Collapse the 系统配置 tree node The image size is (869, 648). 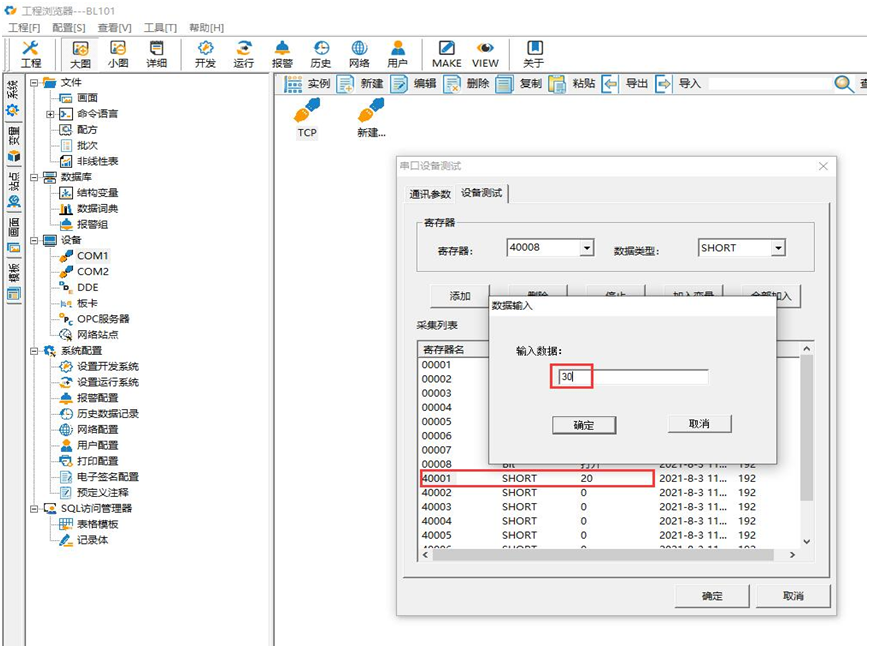pyautogui.click(x=34, y=351)
